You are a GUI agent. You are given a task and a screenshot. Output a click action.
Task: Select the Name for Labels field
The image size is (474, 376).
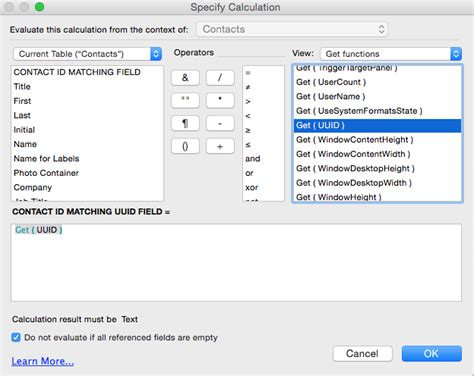[87, 158]
